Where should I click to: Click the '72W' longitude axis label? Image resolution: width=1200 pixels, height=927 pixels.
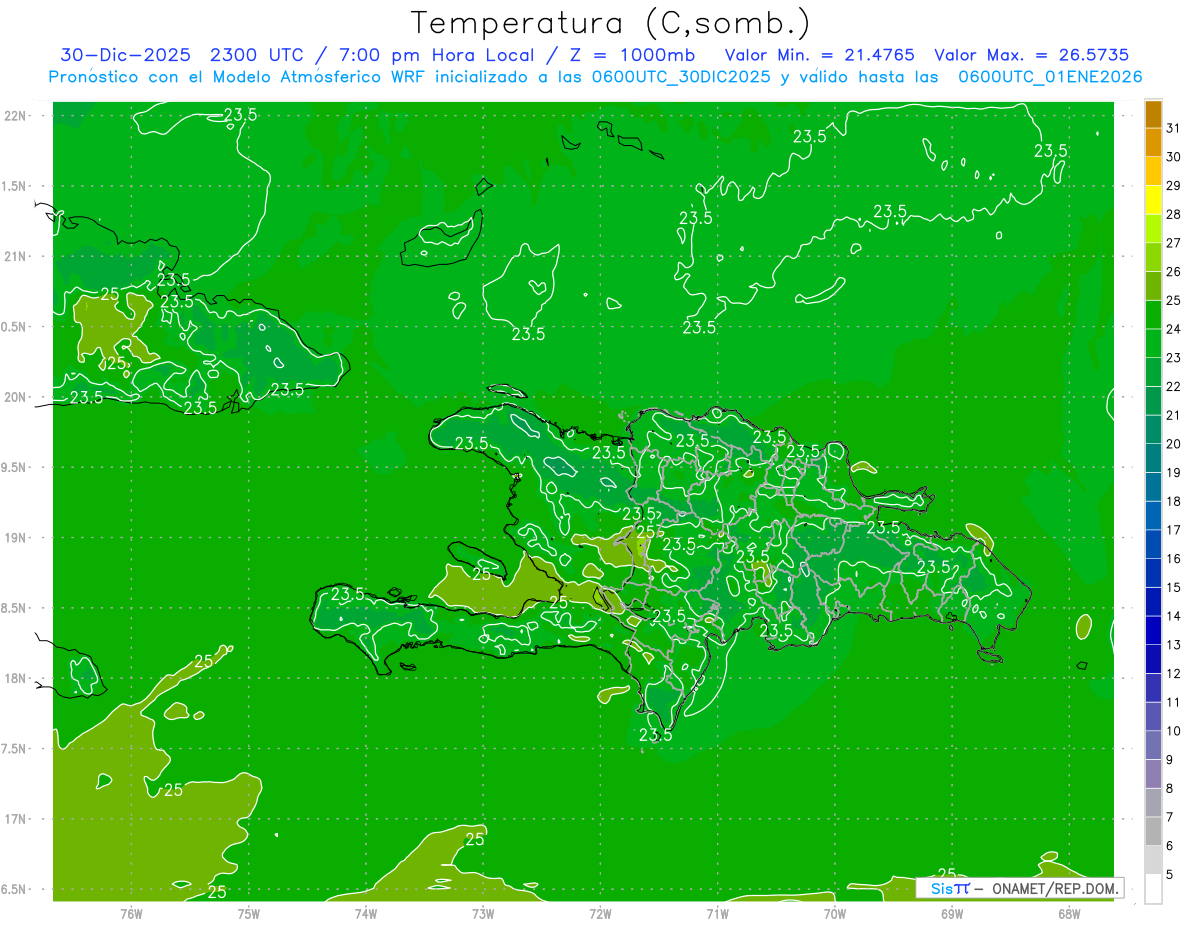[x=600, y=914]
